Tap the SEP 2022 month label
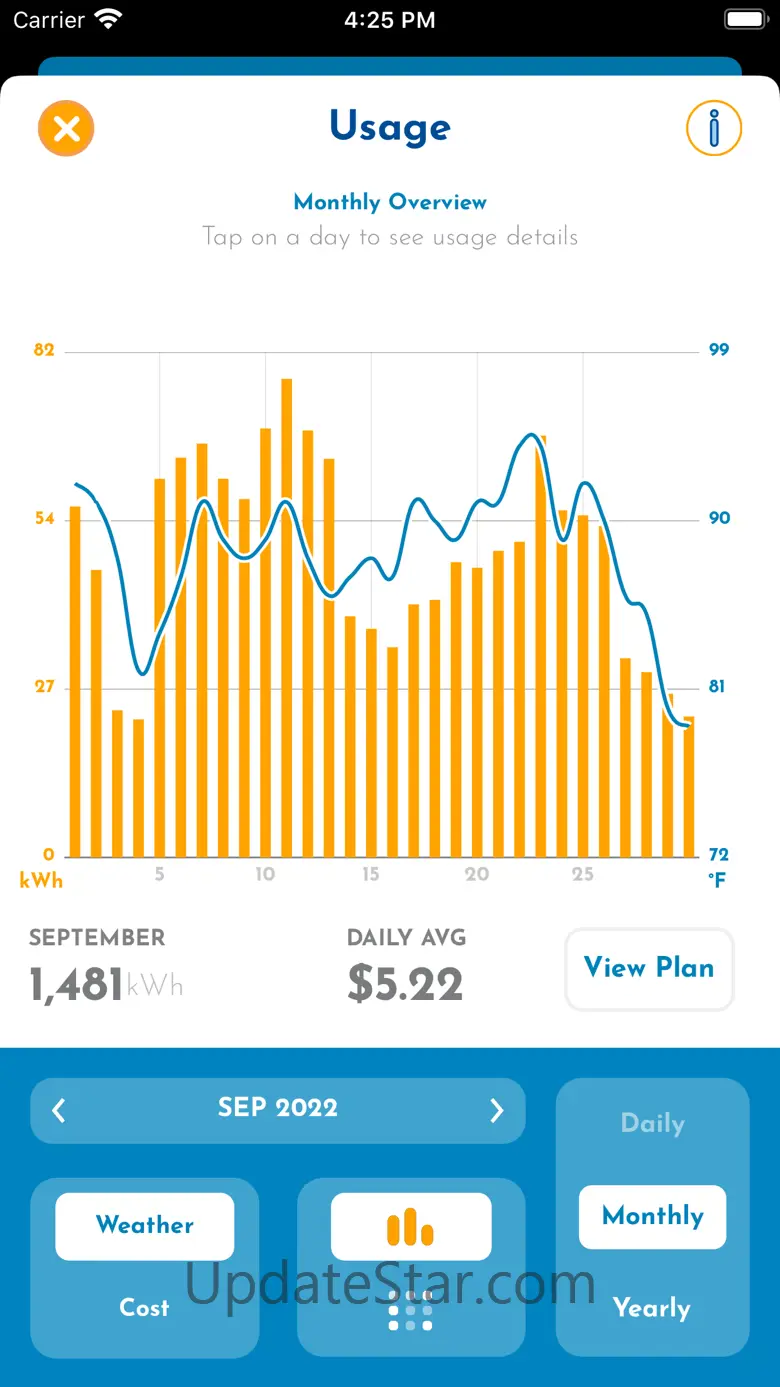 (278, 1108)
